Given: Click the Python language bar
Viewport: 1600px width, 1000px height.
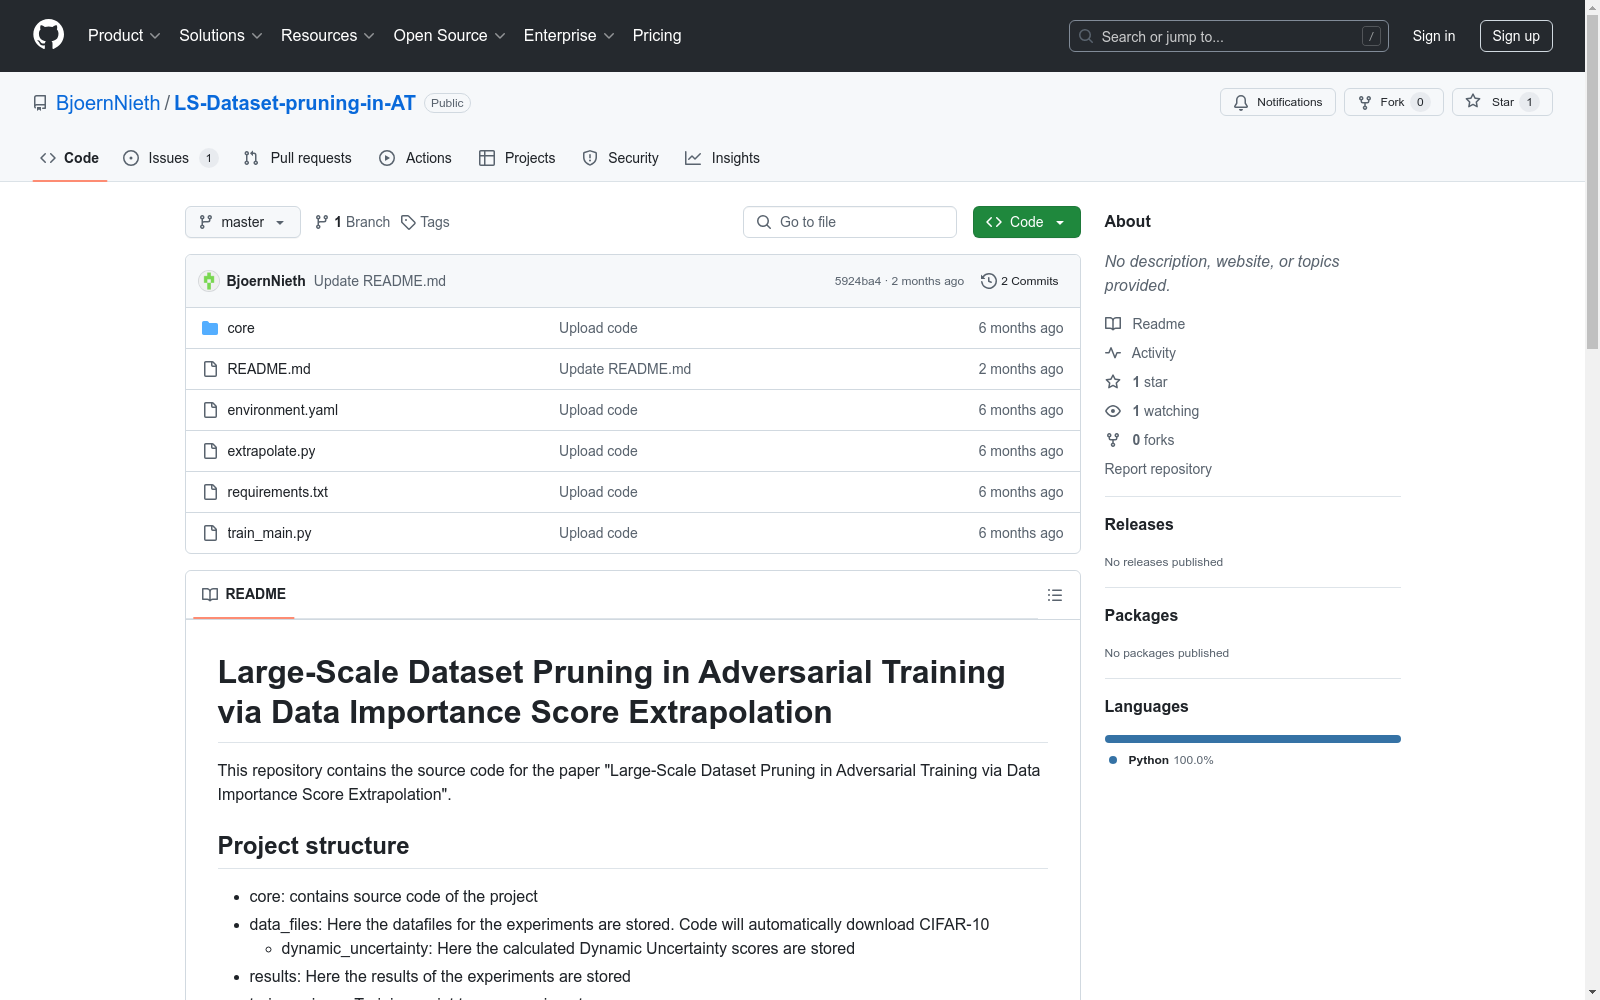Looking at the screenshot, I should point(1253,739).
